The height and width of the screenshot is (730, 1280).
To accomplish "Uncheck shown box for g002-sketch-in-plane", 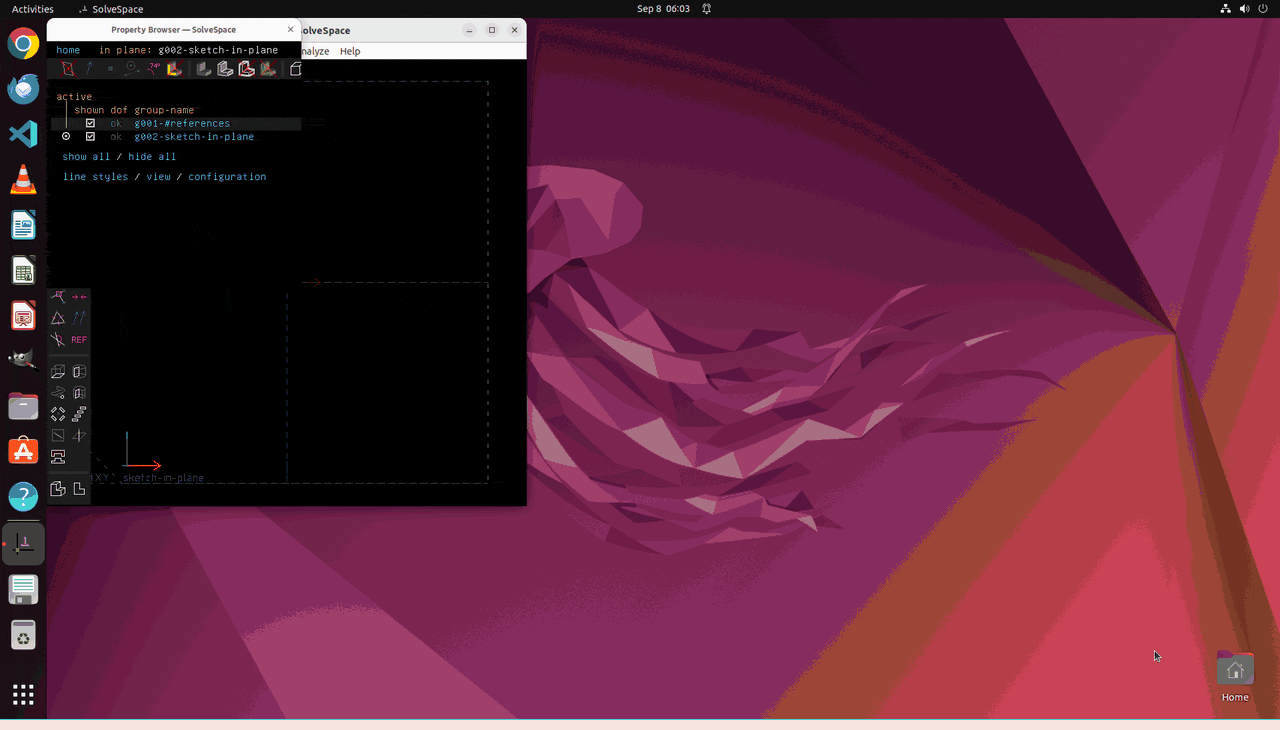I will click(90, 137).
